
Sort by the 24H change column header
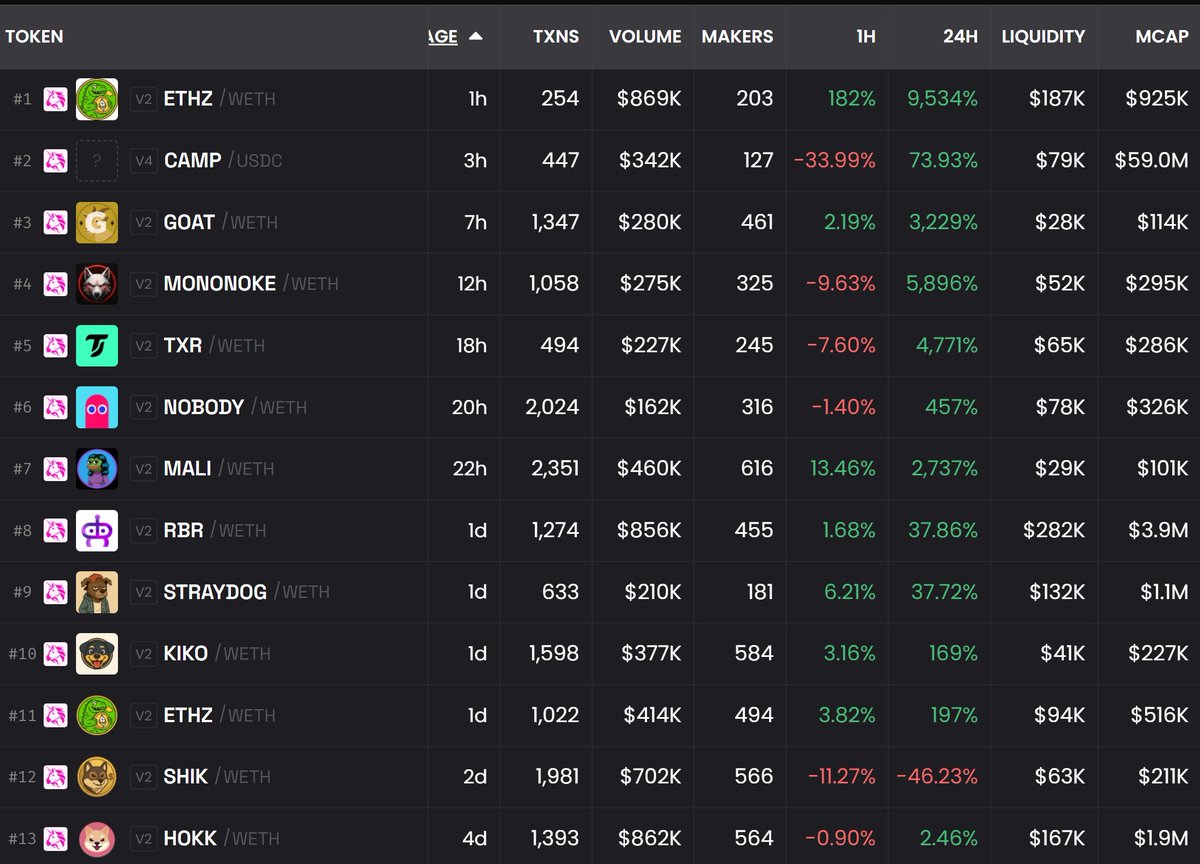tap(960, 36)
